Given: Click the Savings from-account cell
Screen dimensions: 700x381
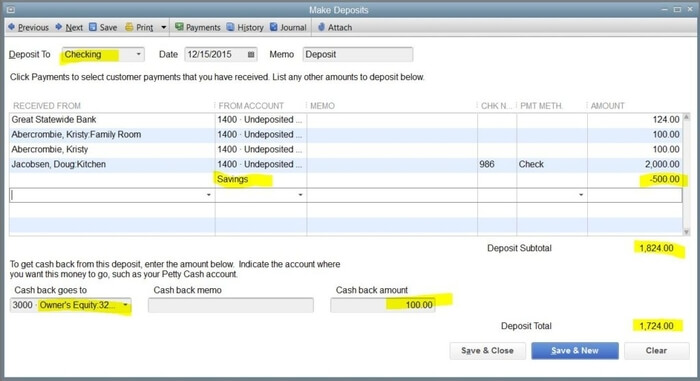Looking at the screenshot, I should pos(261,180).
